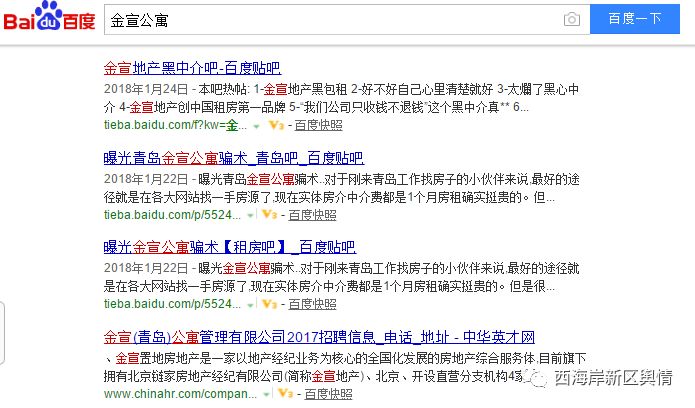Viewport: 695px width, 408px height.
Task: Click V3 credibility badge on first result
Action: click(276, 126)
